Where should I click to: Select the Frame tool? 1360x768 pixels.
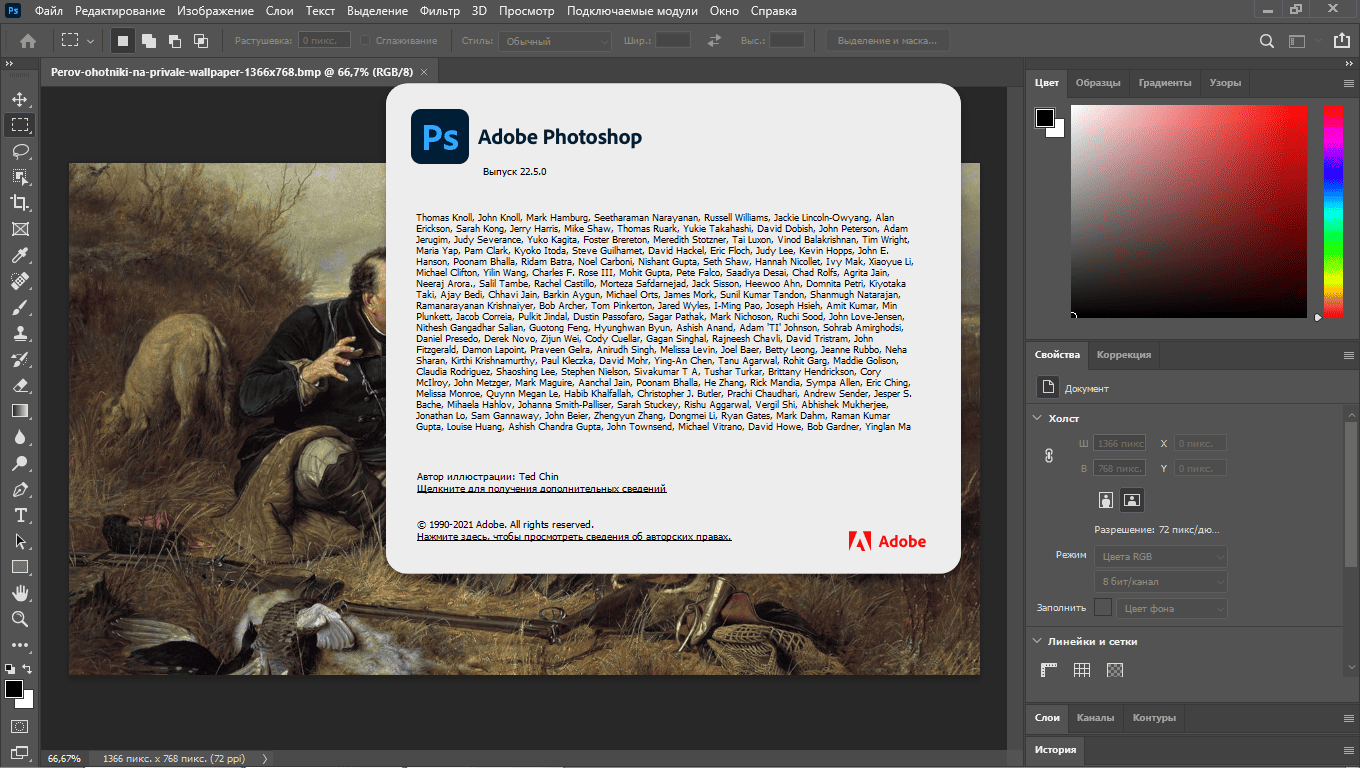pos(19,229)
